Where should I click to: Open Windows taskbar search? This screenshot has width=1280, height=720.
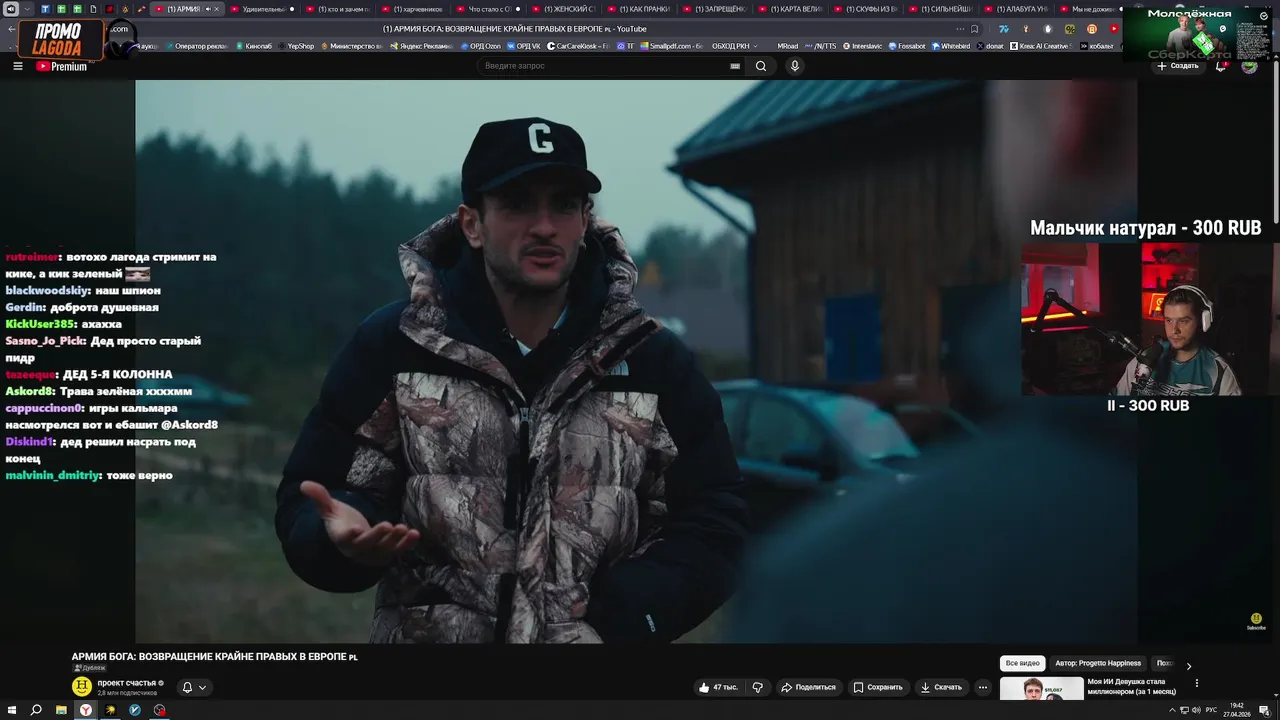point(36,710)
